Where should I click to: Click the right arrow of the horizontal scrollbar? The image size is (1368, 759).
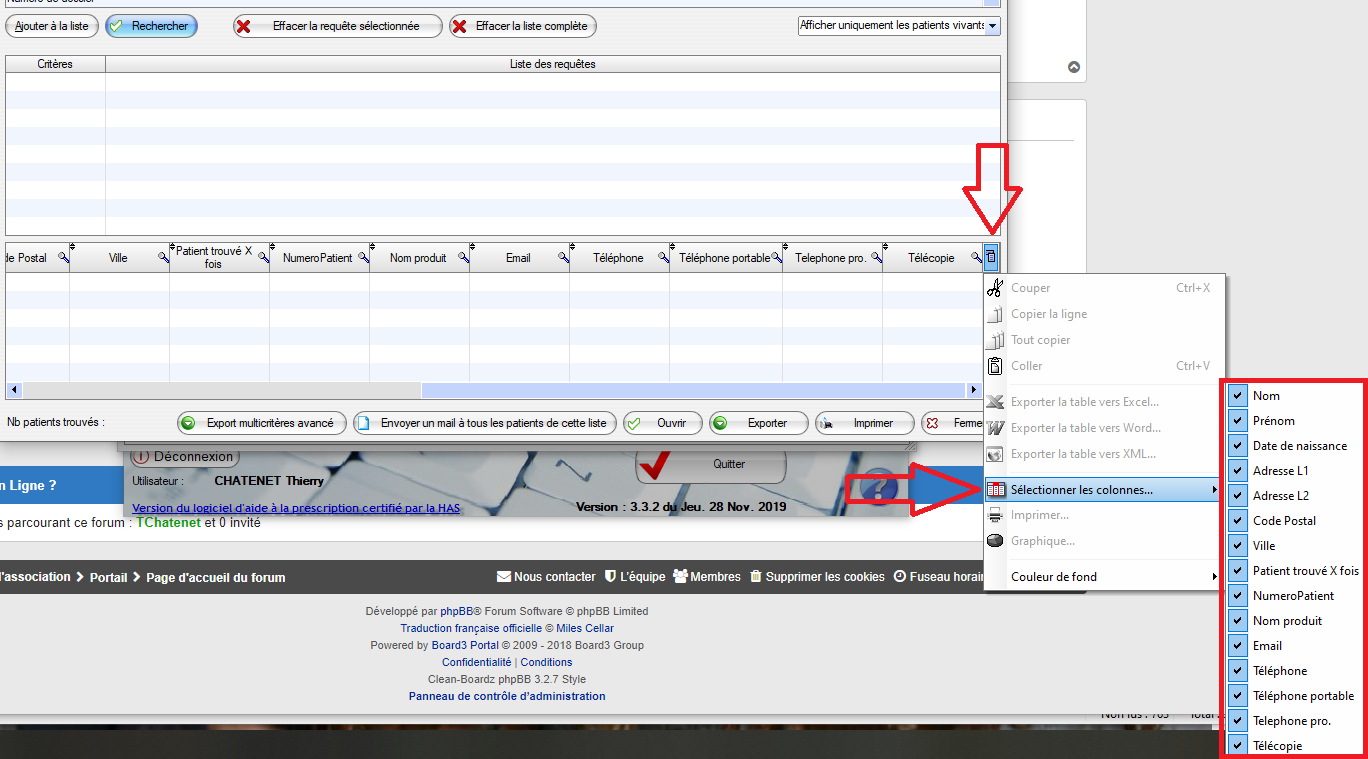pos(975,390)
